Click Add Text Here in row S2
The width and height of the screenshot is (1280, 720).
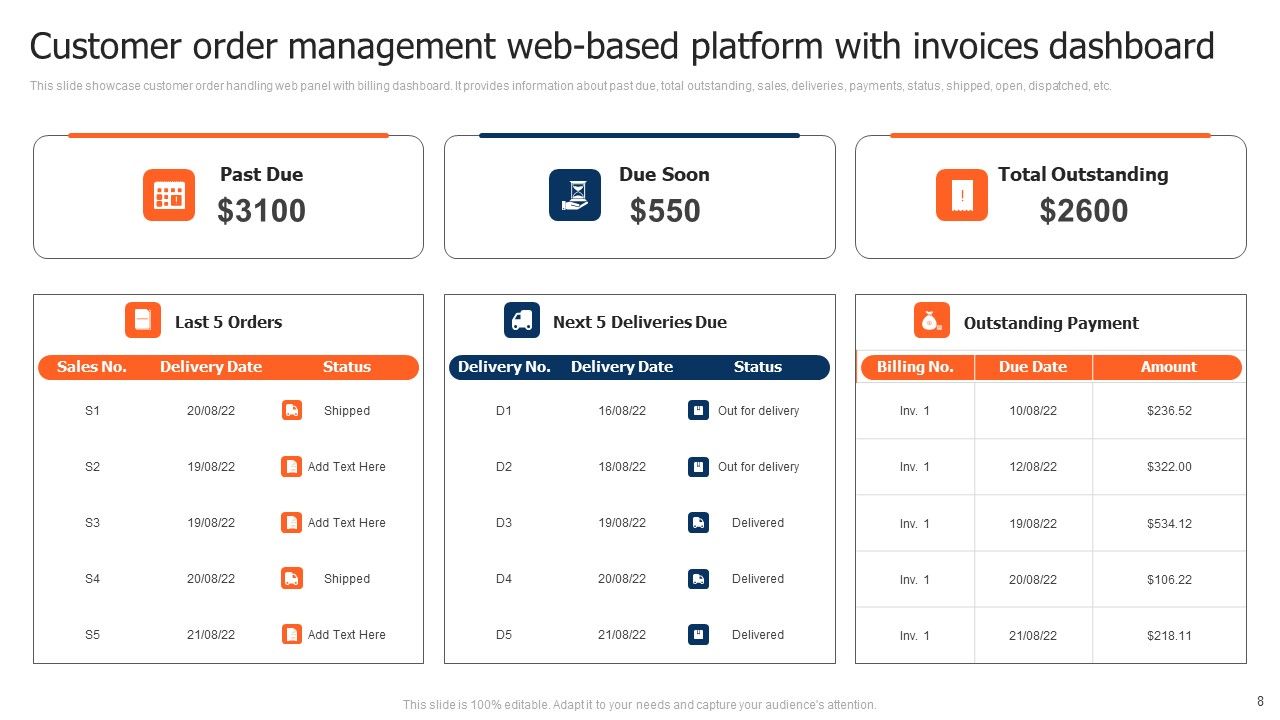pyautogui.click(x=346, y=466)
